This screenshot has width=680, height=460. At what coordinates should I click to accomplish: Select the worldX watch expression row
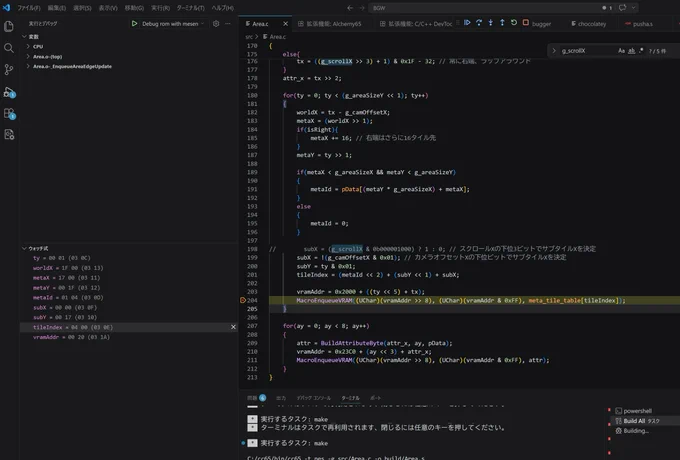coord(128,268)
